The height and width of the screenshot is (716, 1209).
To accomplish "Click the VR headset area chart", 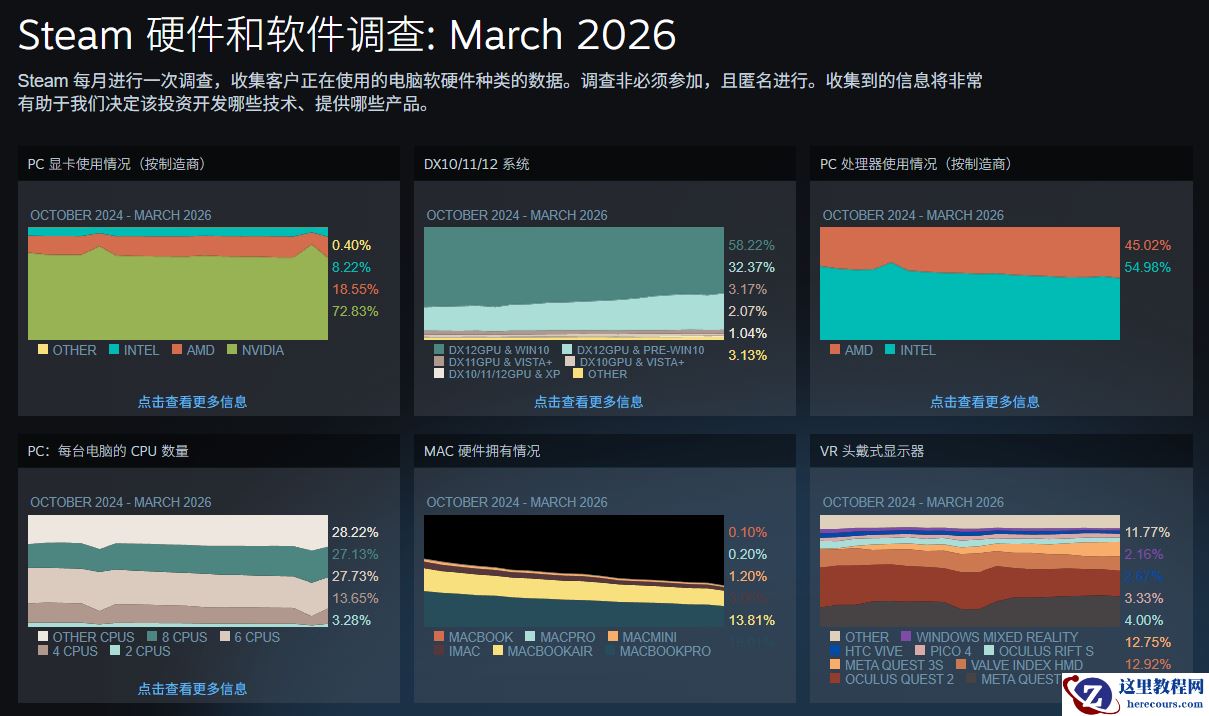I will (x=970, y=571).
